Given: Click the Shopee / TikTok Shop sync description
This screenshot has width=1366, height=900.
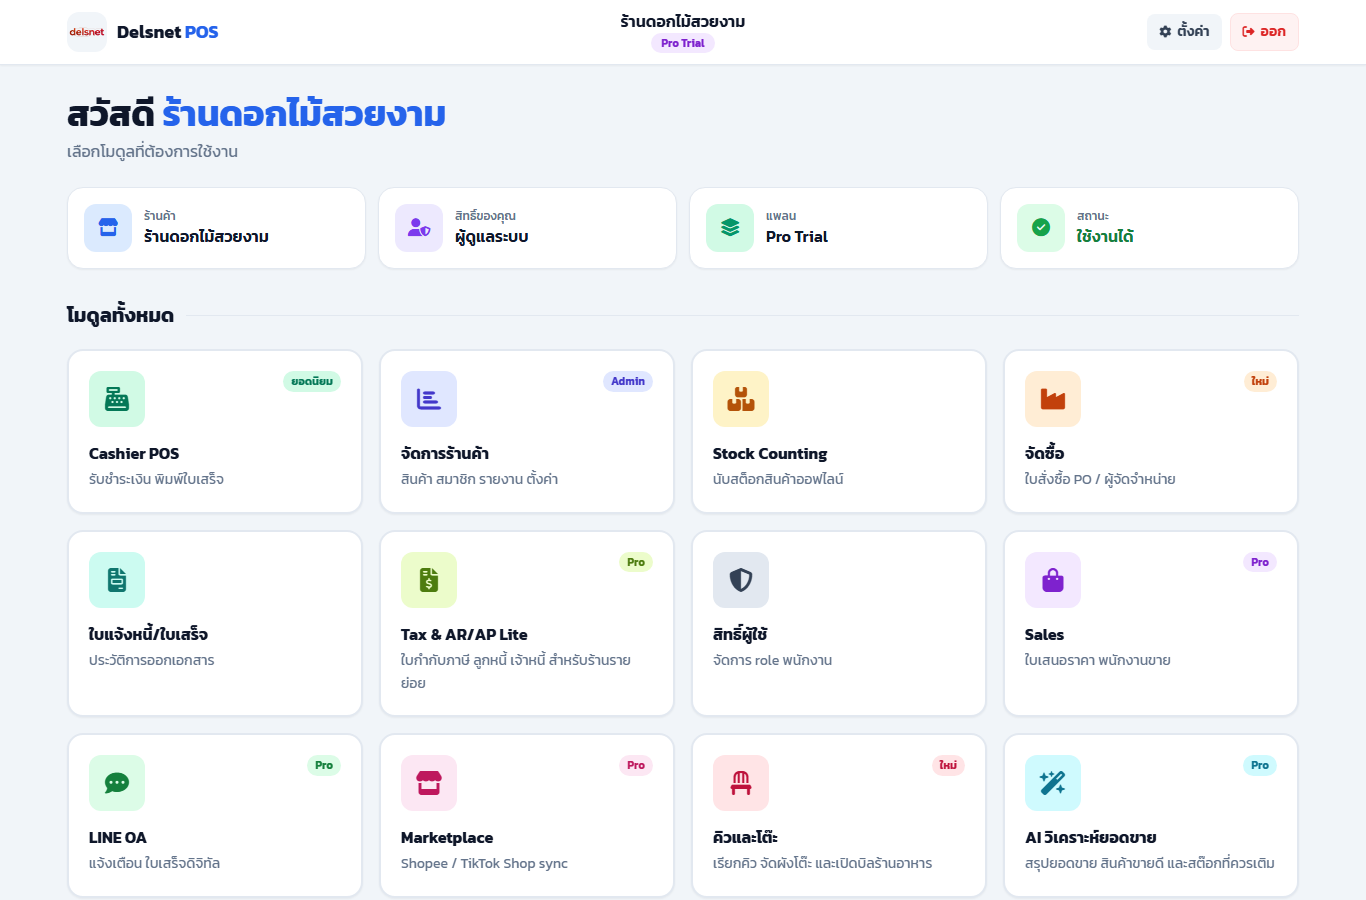Looking at the screenshot, I should (484, 863).
